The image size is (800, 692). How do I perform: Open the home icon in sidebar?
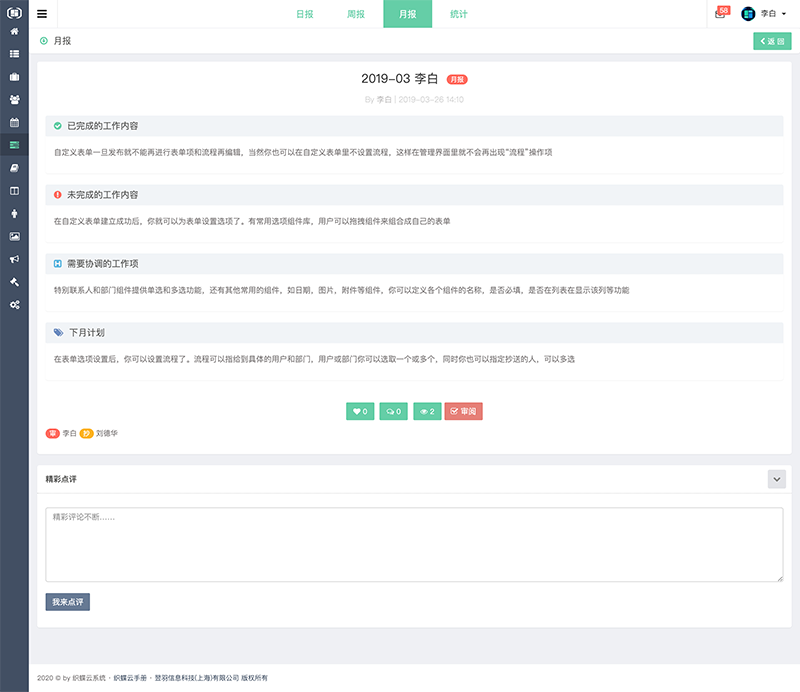pyautogui.click(x=14, y=32)
